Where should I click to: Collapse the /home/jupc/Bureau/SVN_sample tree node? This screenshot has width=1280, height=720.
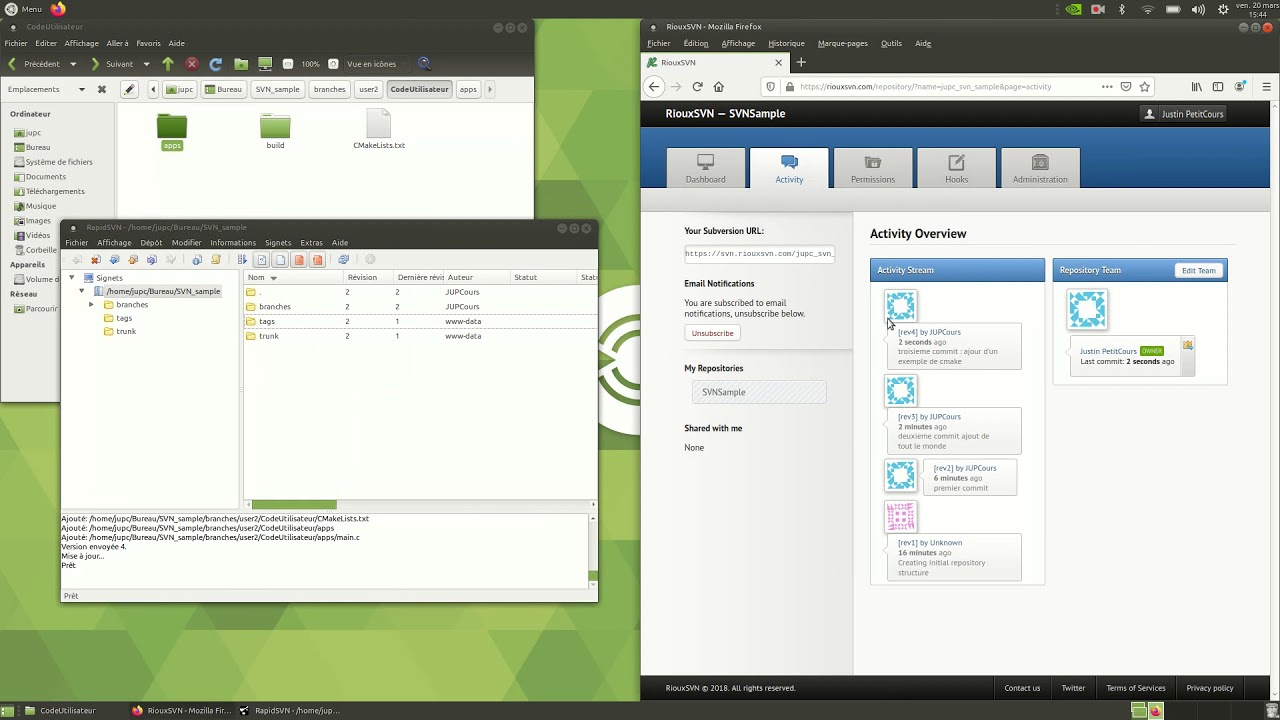point(82,291)
